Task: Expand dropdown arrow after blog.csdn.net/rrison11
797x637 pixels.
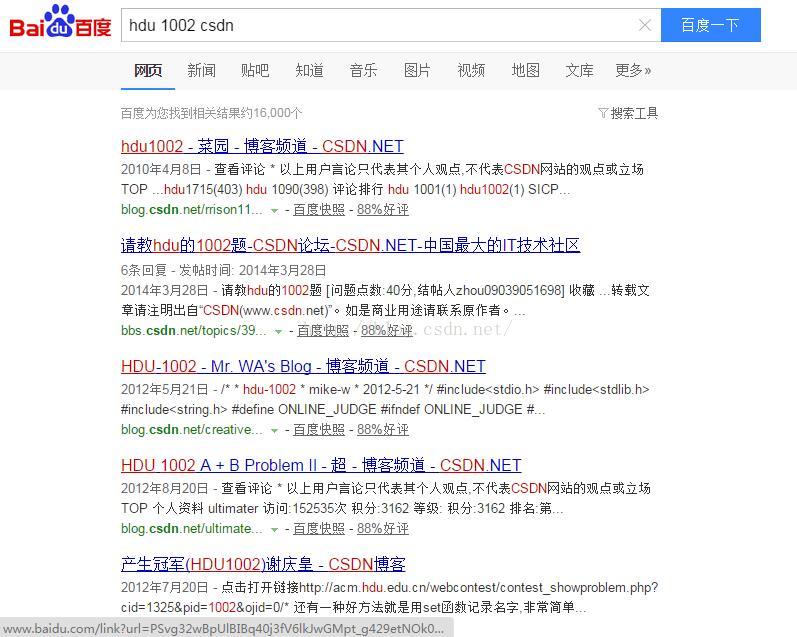Action: [274, 210]
